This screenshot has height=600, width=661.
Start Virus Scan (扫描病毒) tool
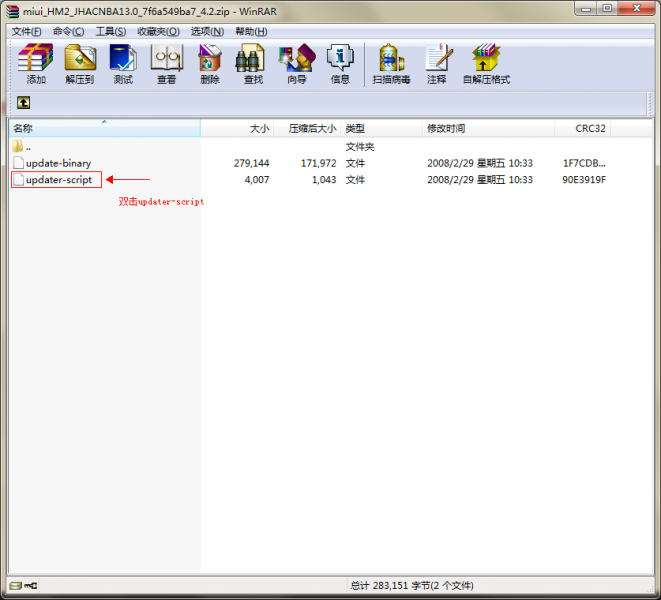tap(391, 63)
